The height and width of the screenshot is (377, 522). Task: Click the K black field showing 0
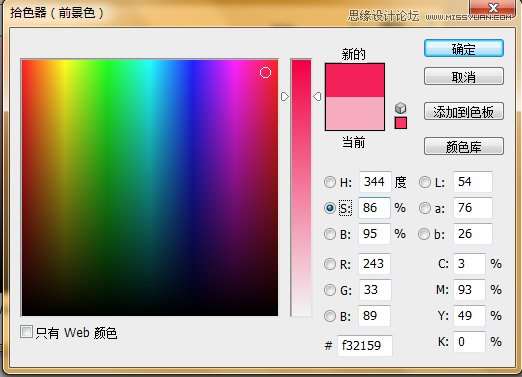click(x=469, y=342)
